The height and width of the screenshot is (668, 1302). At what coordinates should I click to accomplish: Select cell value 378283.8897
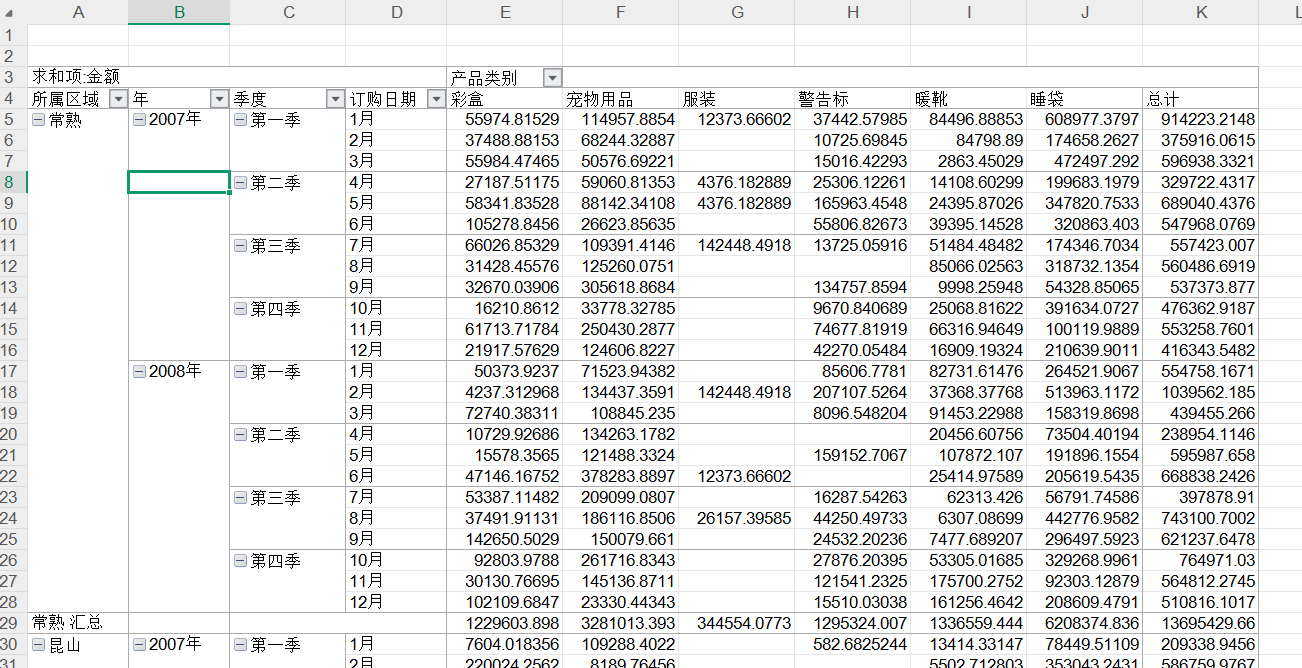(620, 476)
